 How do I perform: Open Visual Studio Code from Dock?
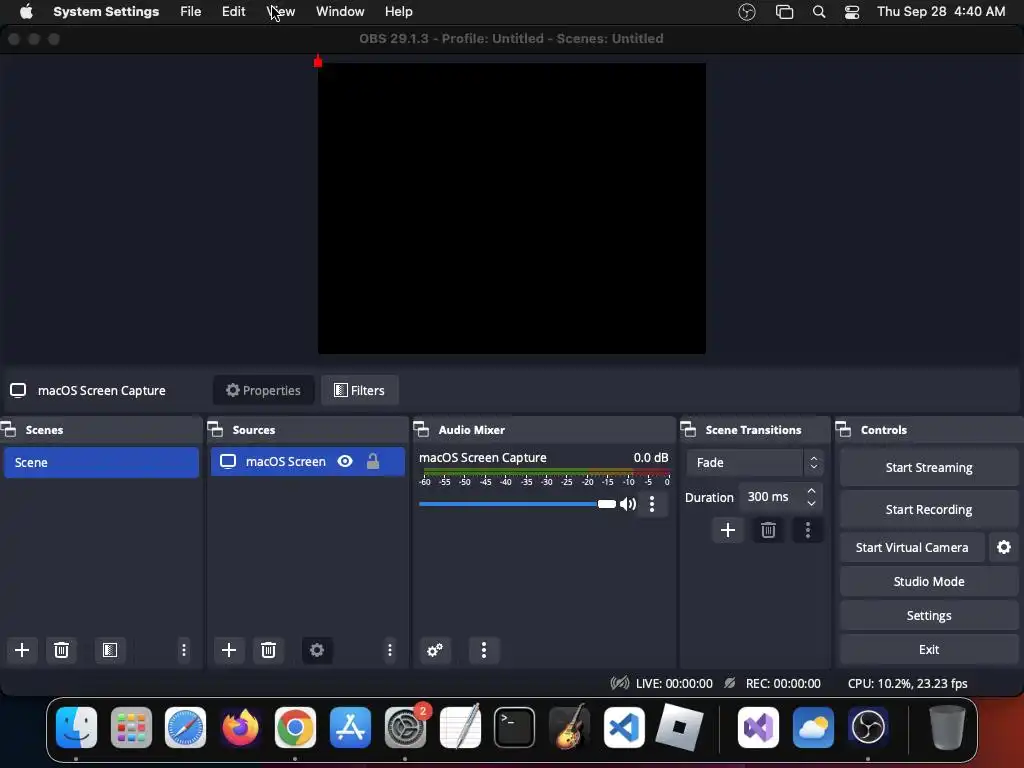[x=624, y=727]
